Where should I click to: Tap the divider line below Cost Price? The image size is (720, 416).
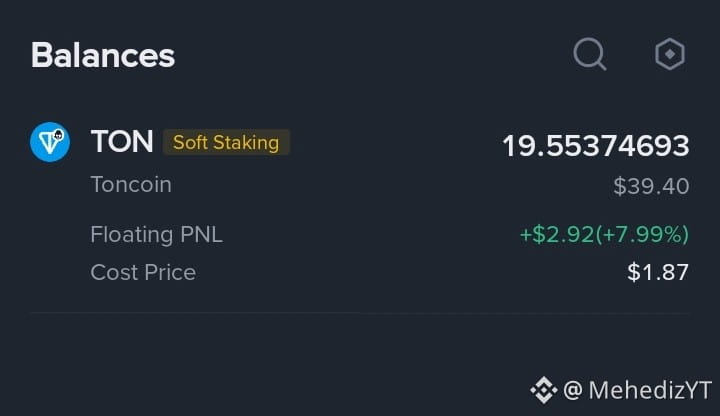click(360, 313)
